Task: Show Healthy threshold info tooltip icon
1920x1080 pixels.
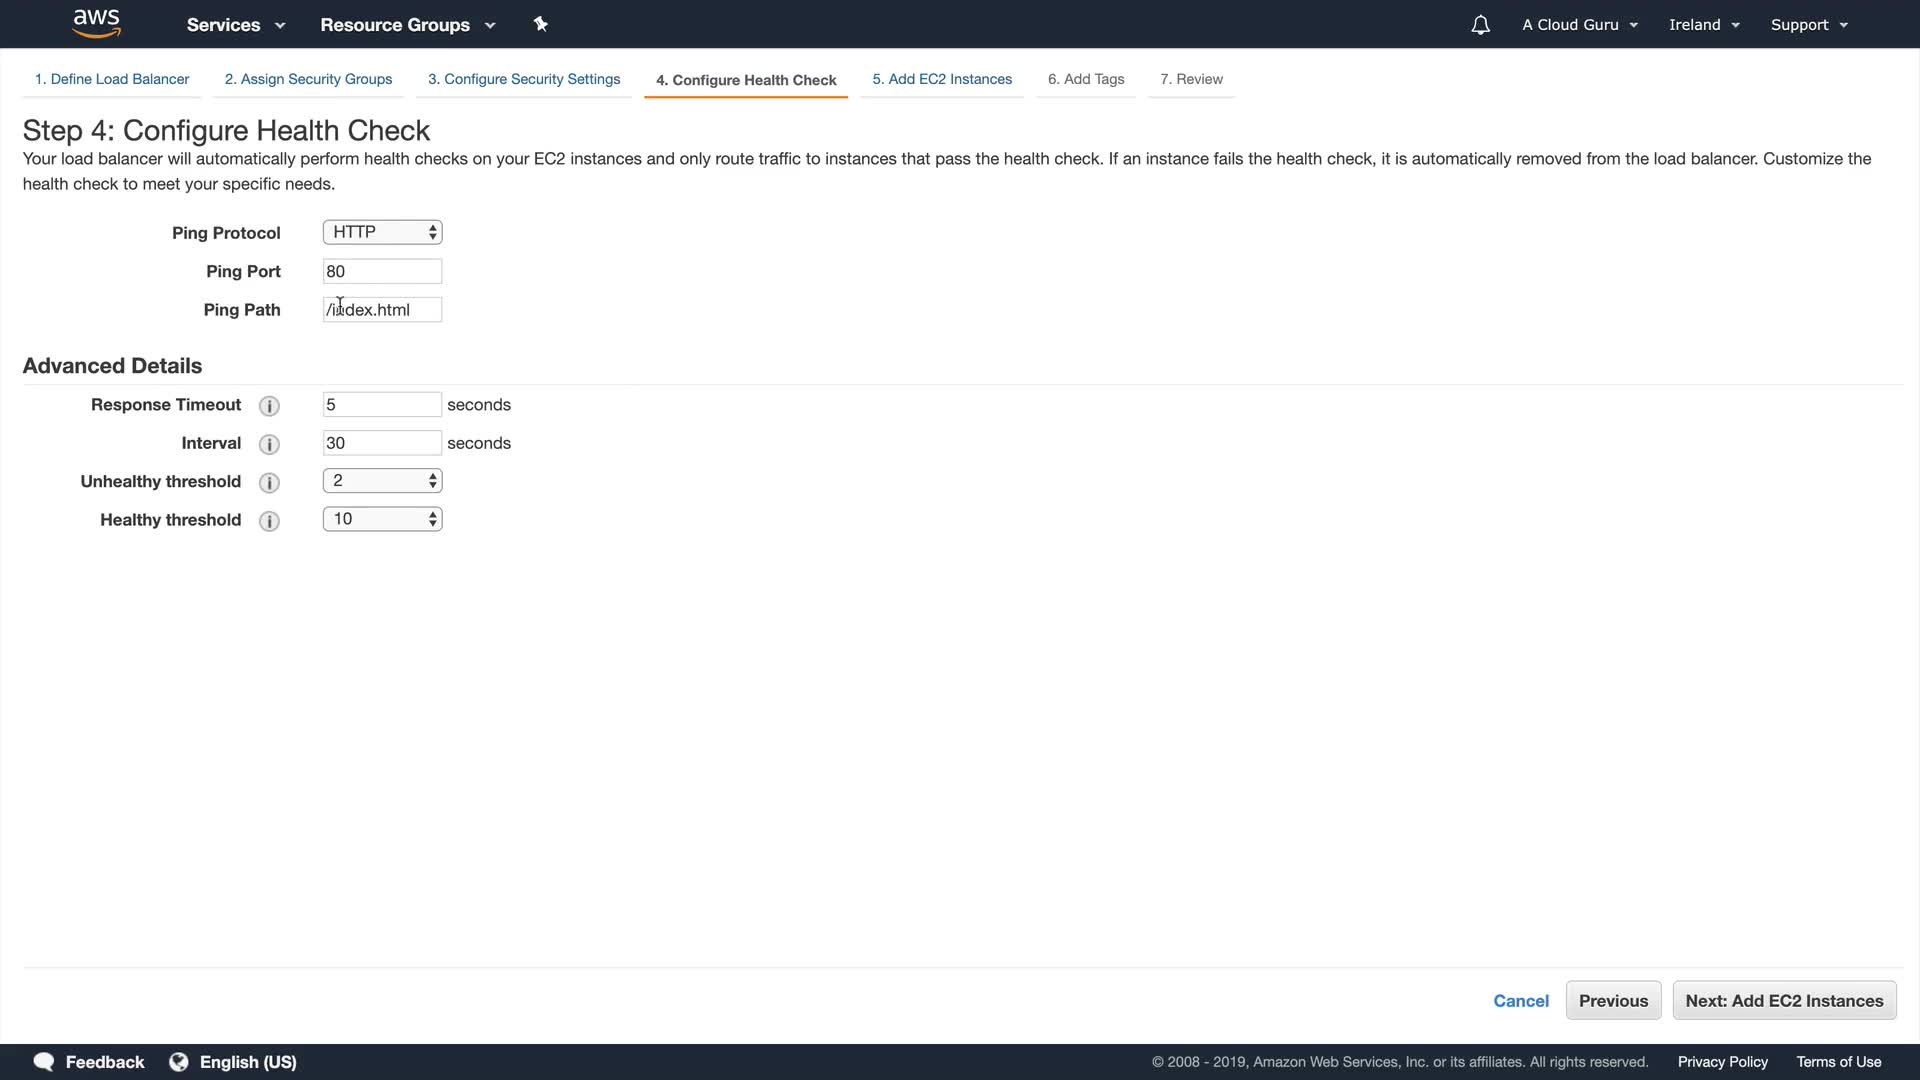Action: click(269, 521)
